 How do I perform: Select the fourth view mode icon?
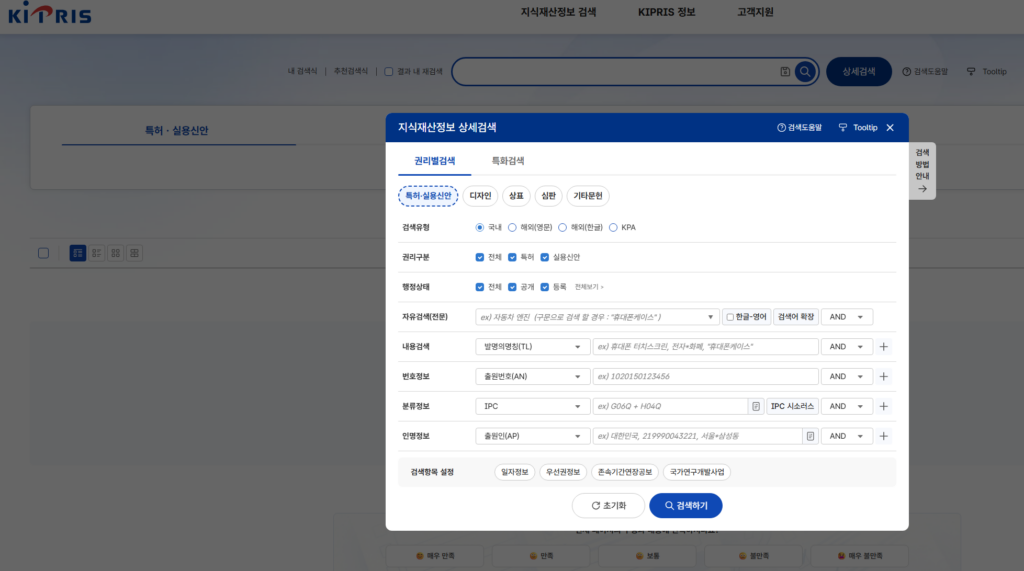[135, 253]
